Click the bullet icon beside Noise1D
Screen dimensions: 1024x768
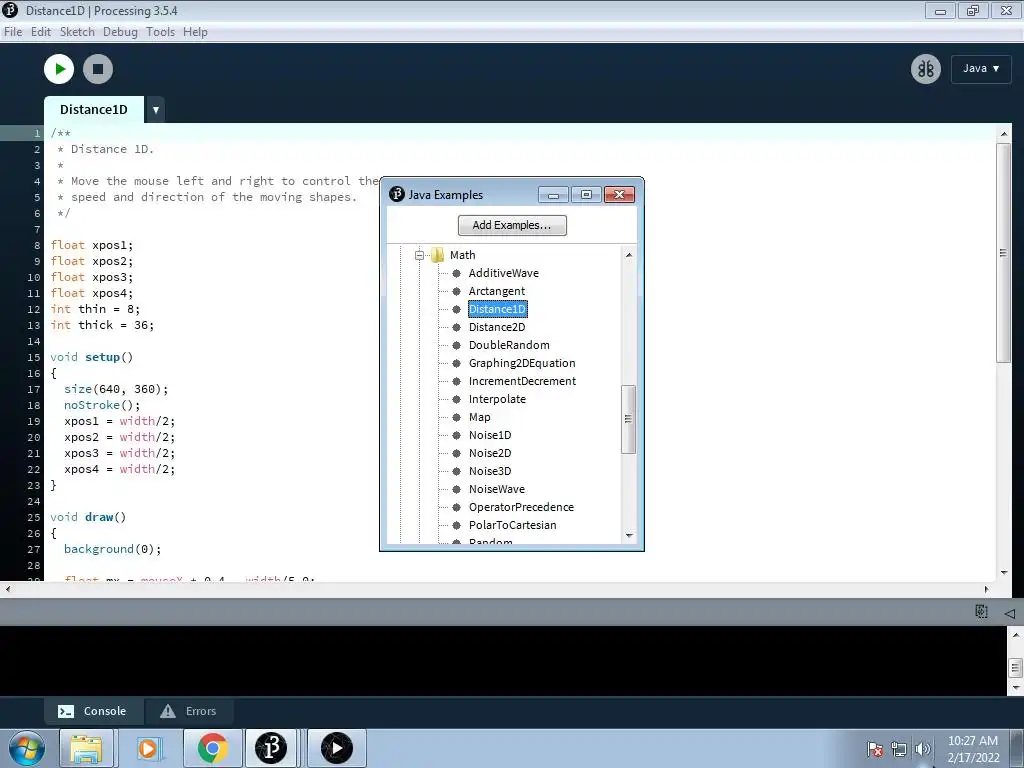[456, 435]
